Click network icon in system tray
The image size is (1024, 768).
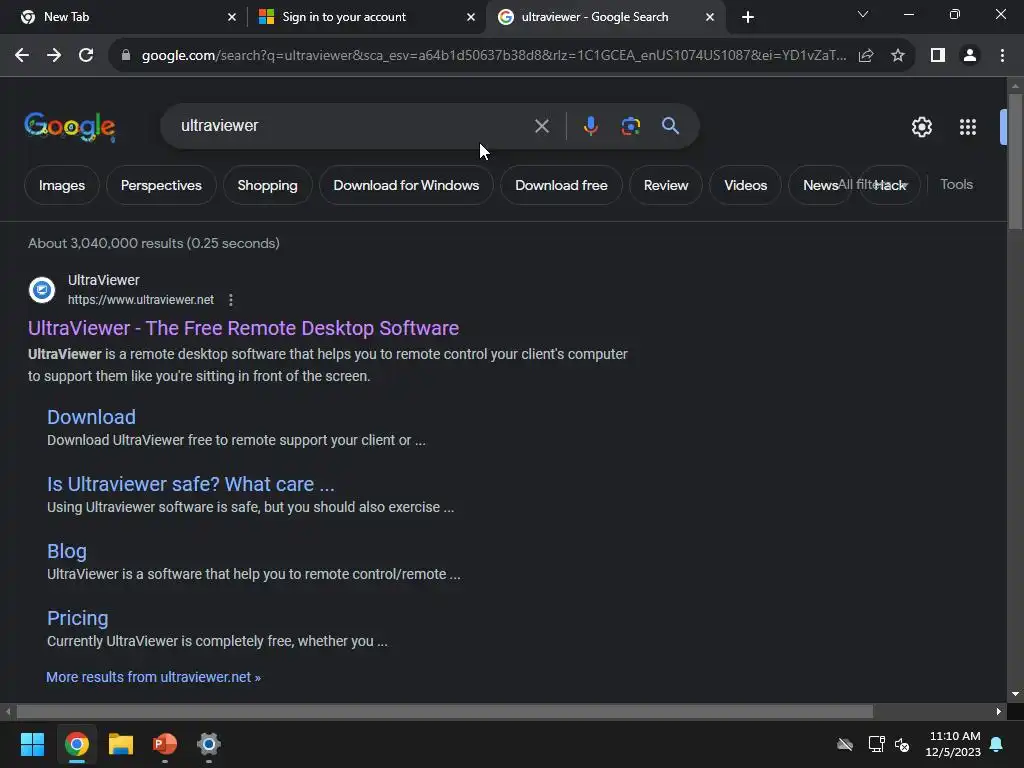(876, 744)
